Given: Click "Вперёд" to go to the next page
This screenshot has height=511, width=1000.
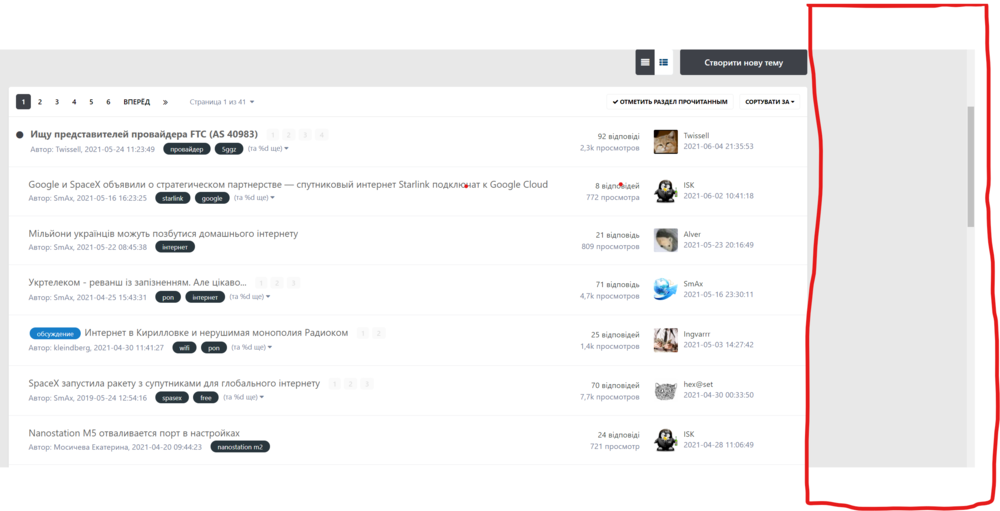Looking at the screenshot, I should tap(137, 102).
